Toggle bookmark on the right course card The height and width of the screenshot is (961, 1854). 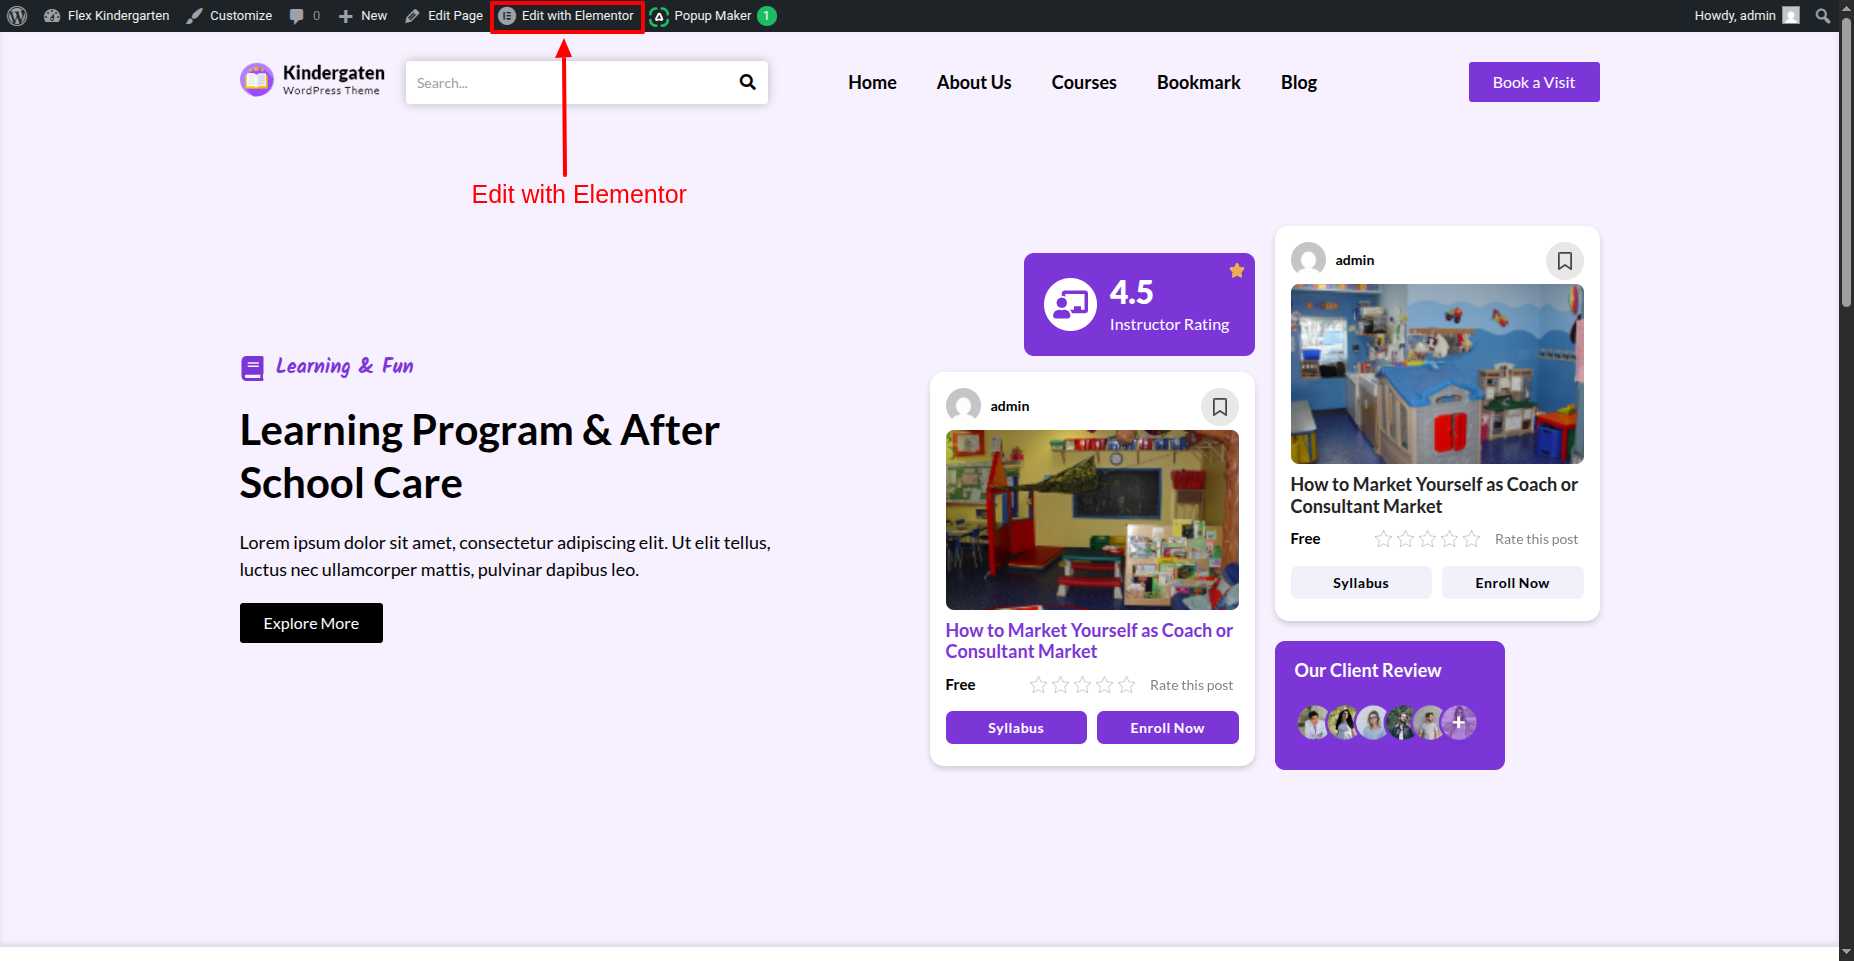coord(1564,261)
